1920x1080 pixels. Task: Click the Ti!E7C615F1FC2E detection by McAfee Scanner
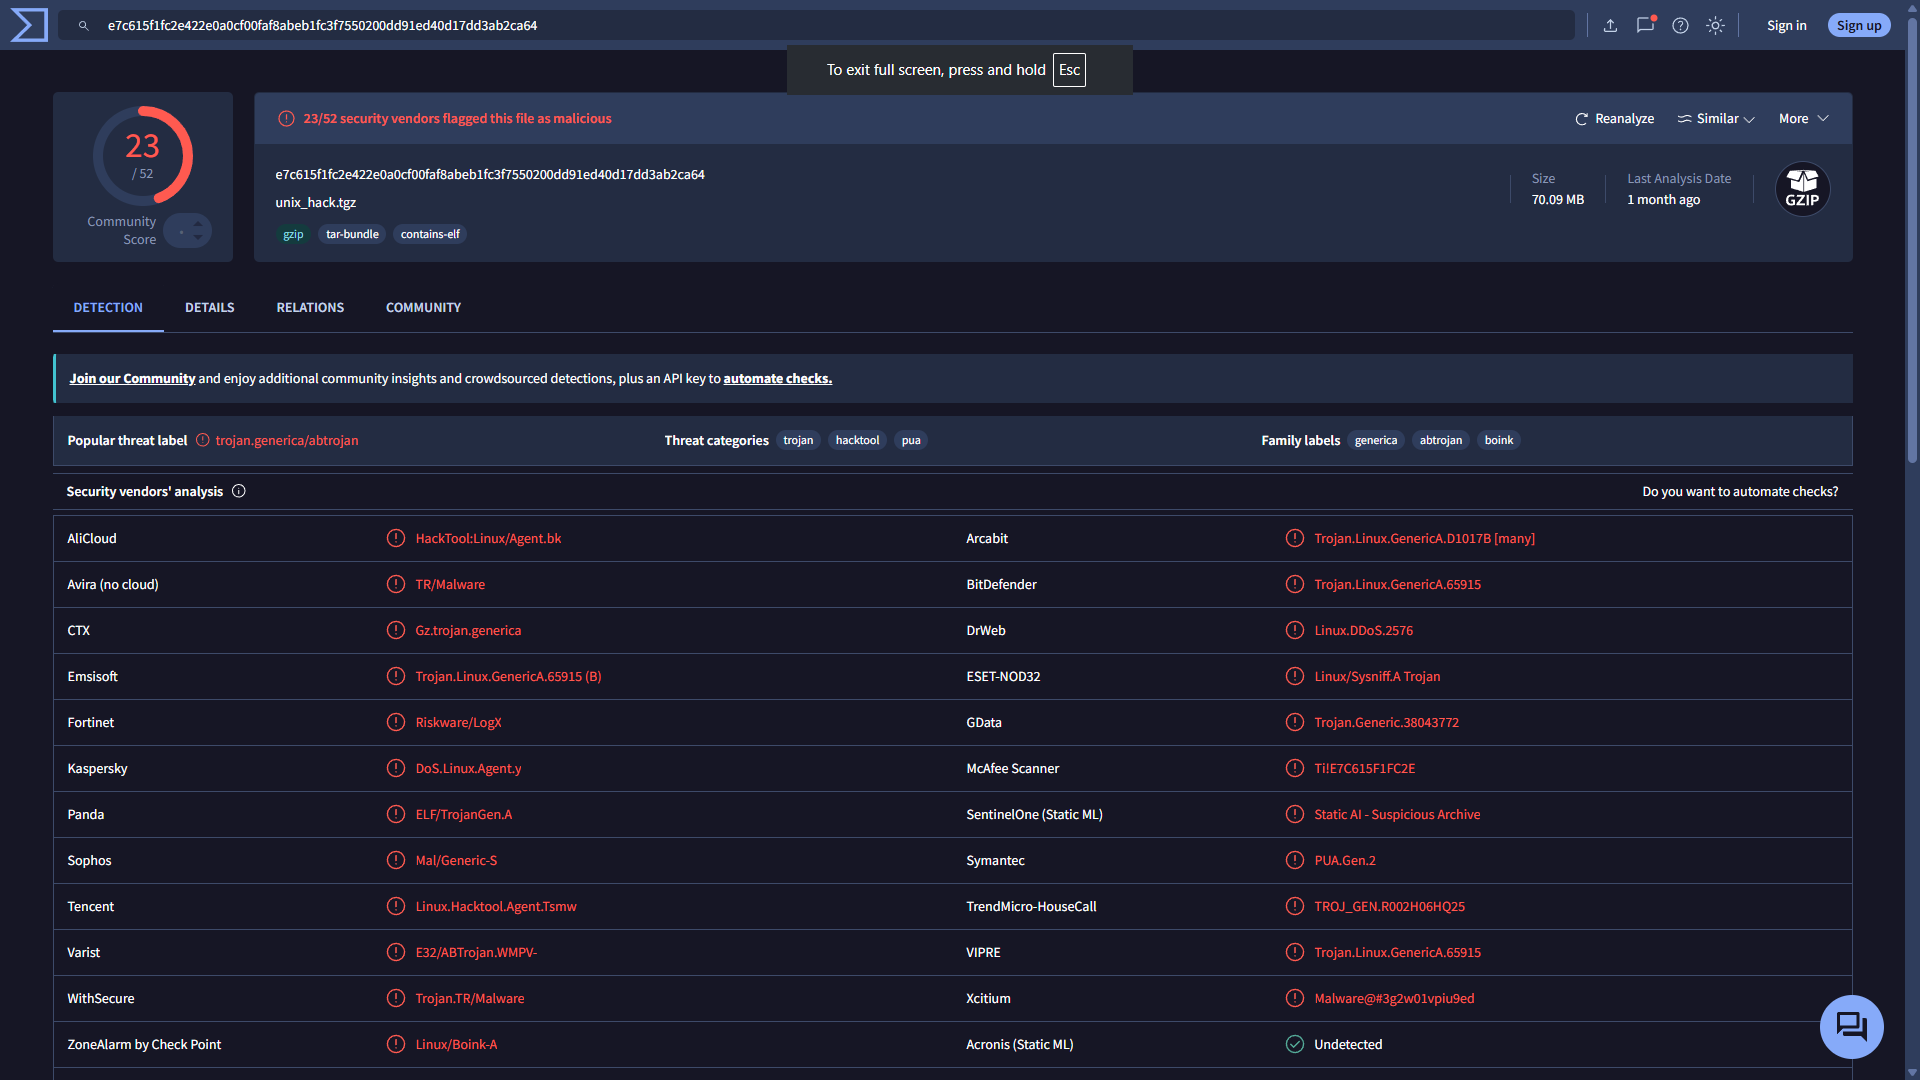coord(1365,768)
